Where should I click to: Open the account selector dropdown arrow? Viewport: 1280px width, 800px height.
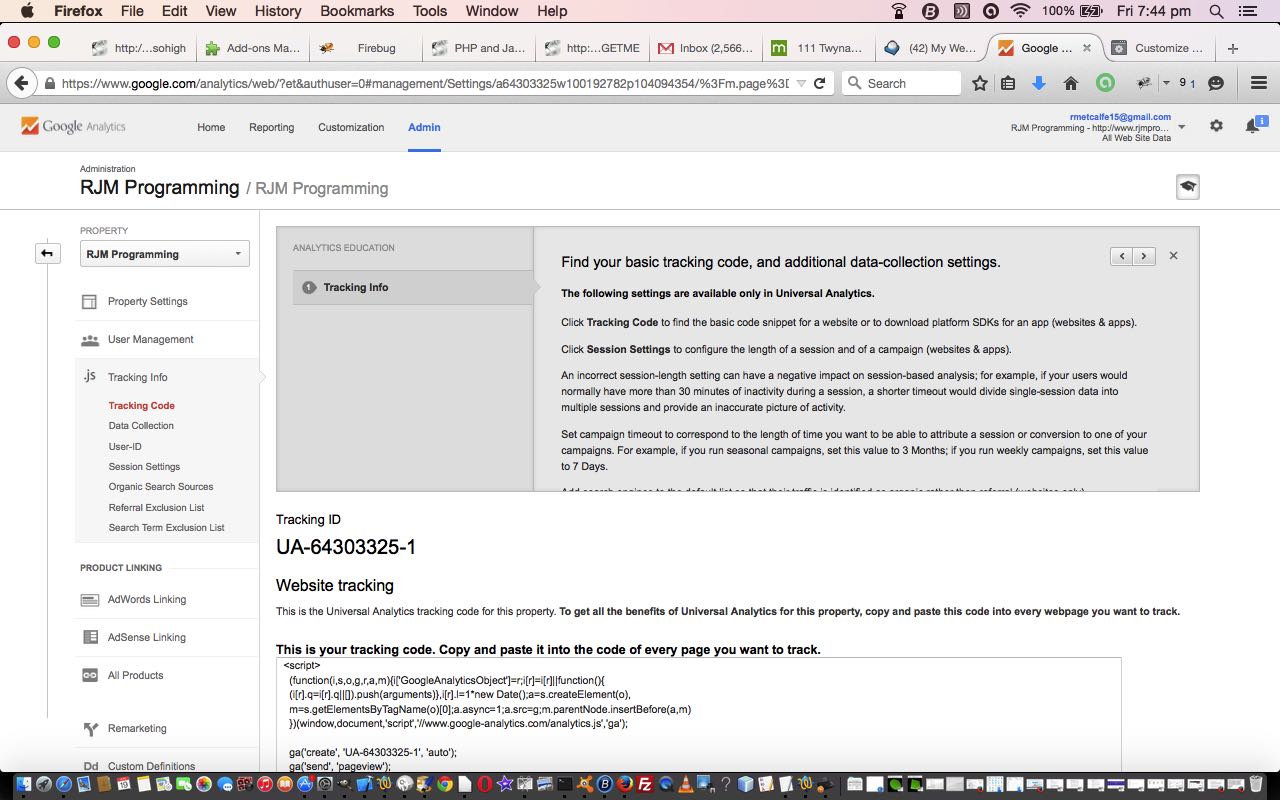coord(1182,127)
